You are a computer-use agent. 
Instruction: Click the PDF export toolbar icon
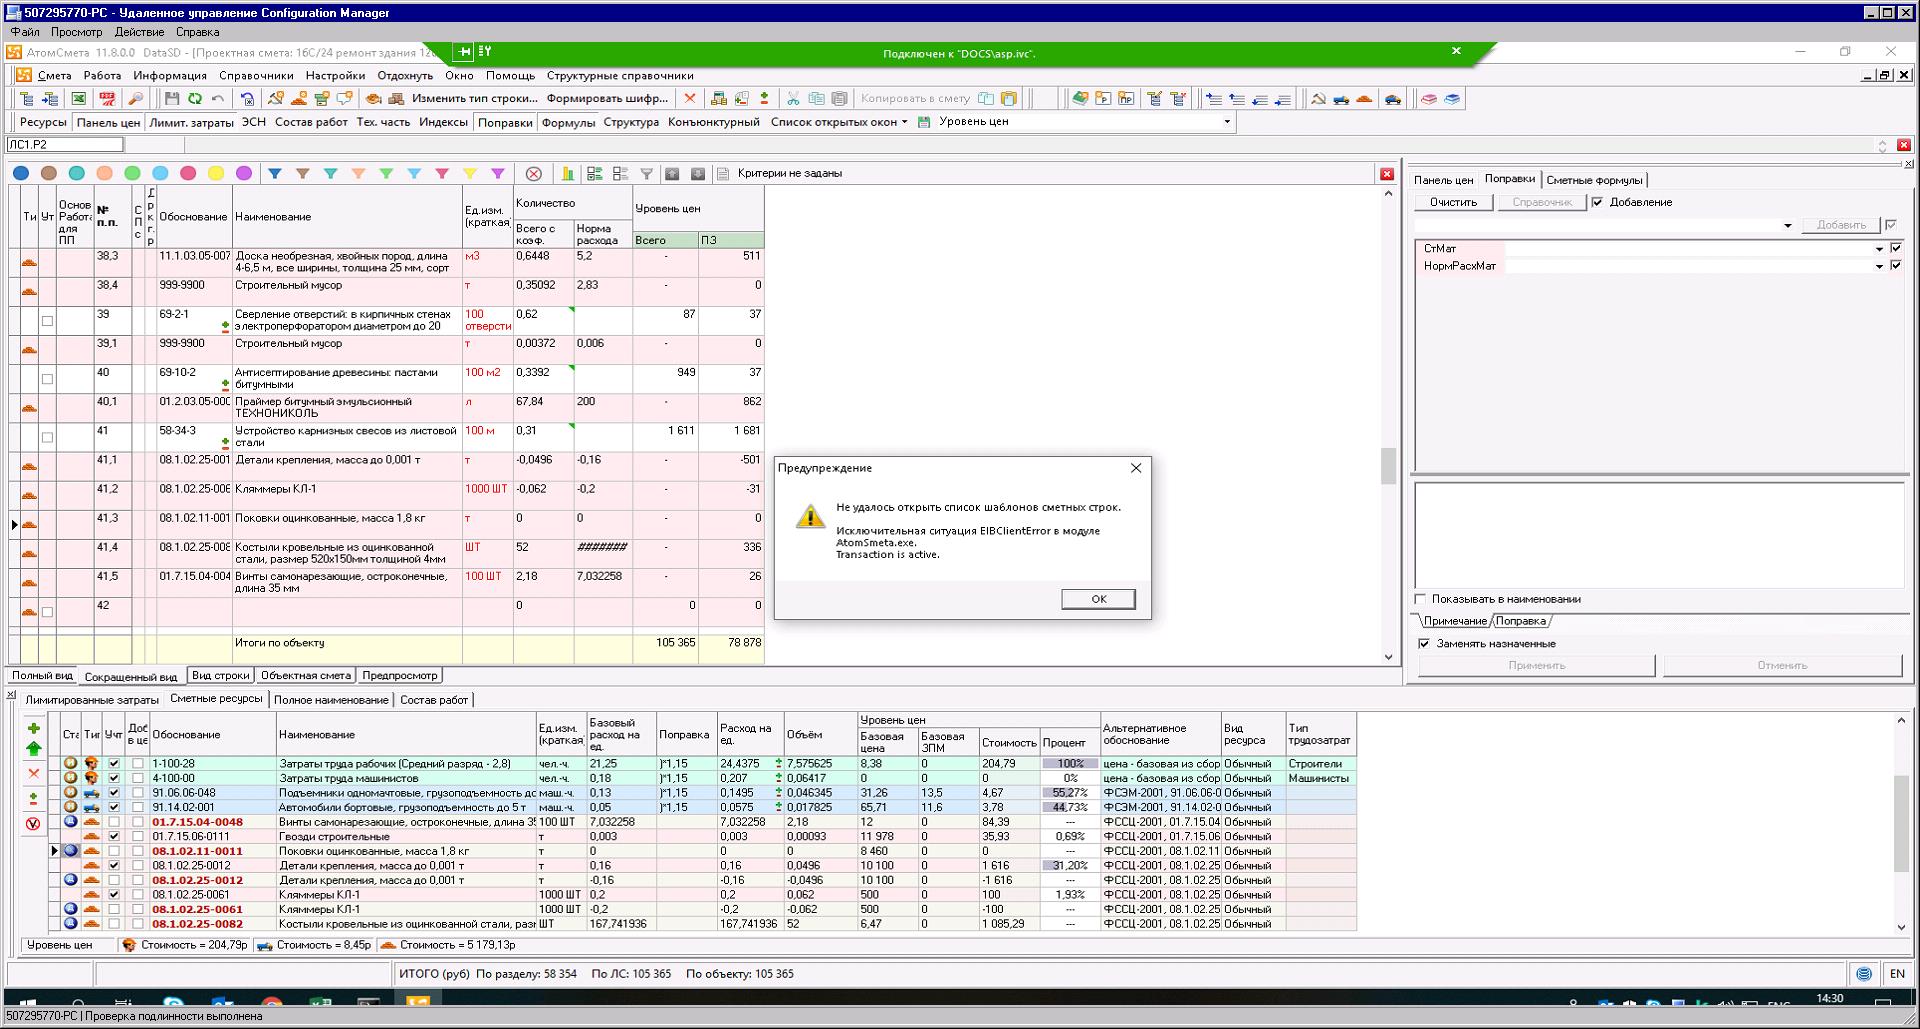tap(107, 99)
